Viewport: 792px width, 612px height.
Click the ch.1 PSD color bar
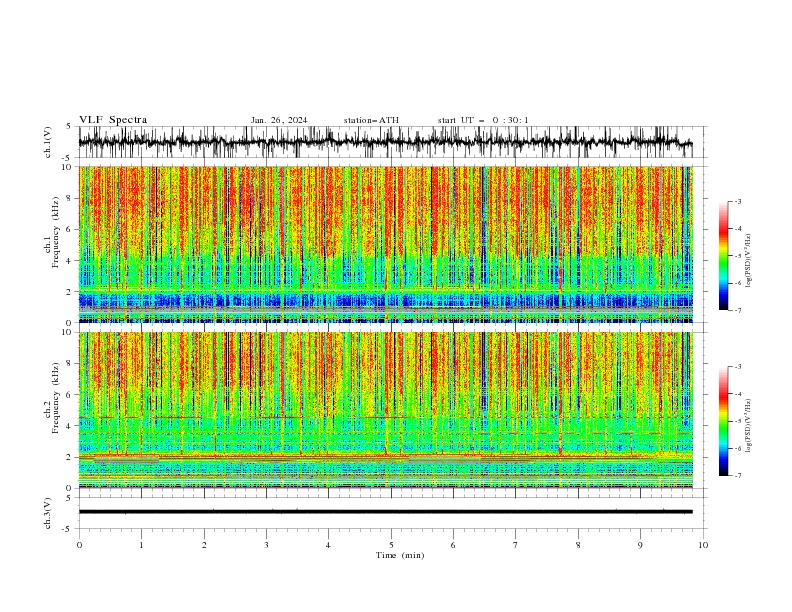723,256
